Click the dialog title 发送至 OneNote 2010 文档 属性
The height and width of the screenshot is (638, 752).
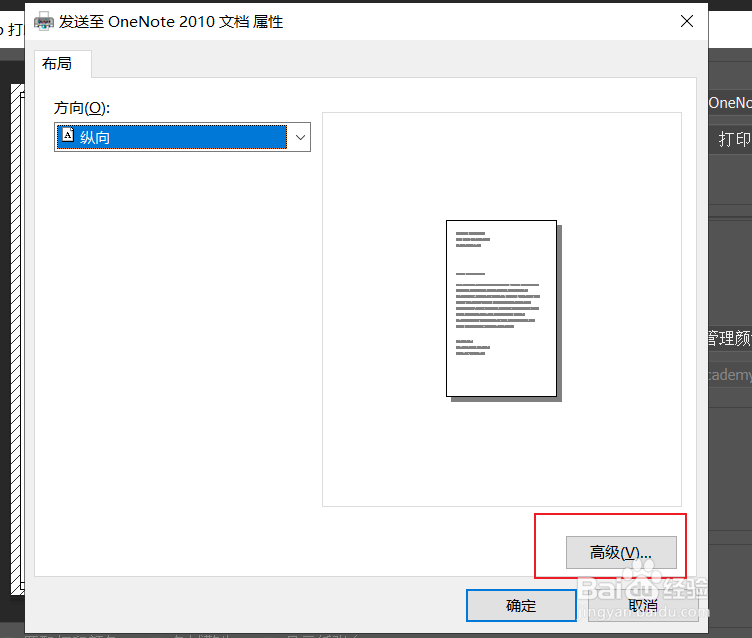point(171,22)
